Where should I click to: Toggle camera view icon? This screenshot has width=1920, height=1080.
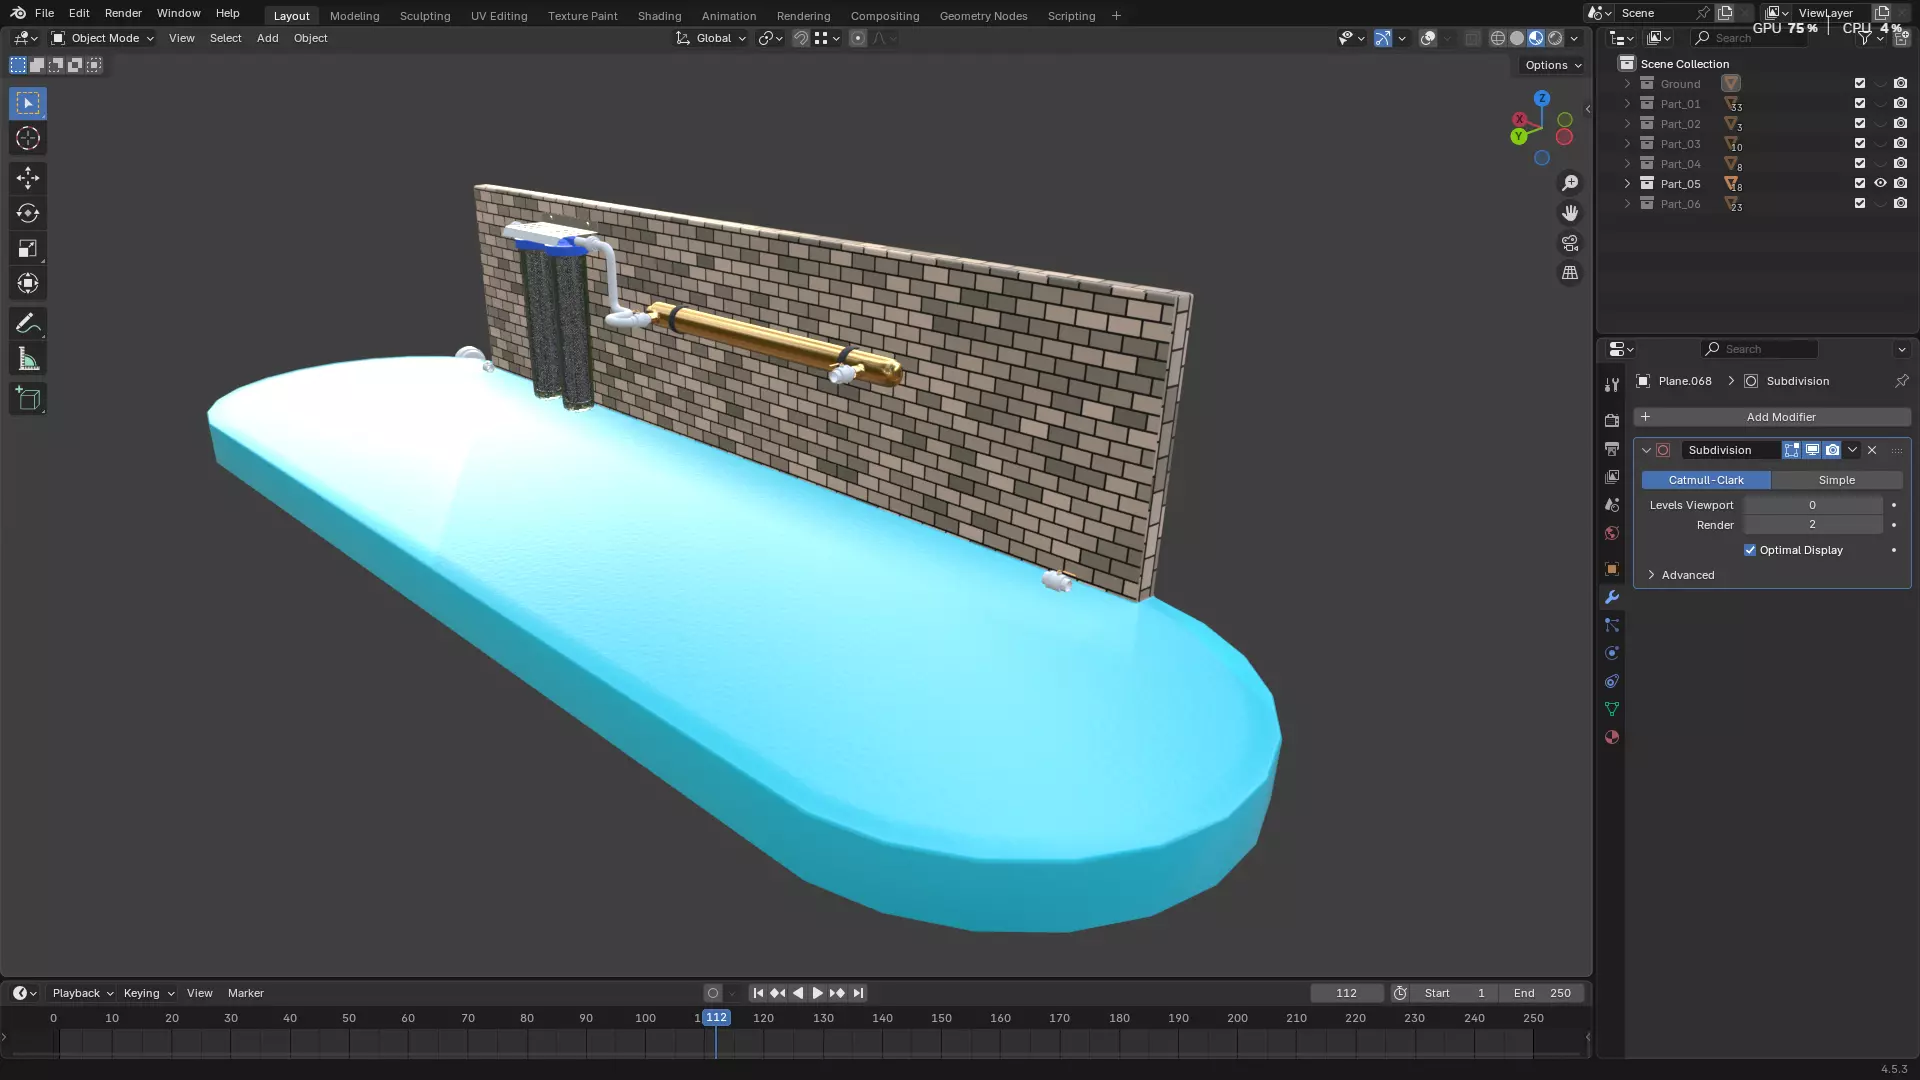point(1570,243)
